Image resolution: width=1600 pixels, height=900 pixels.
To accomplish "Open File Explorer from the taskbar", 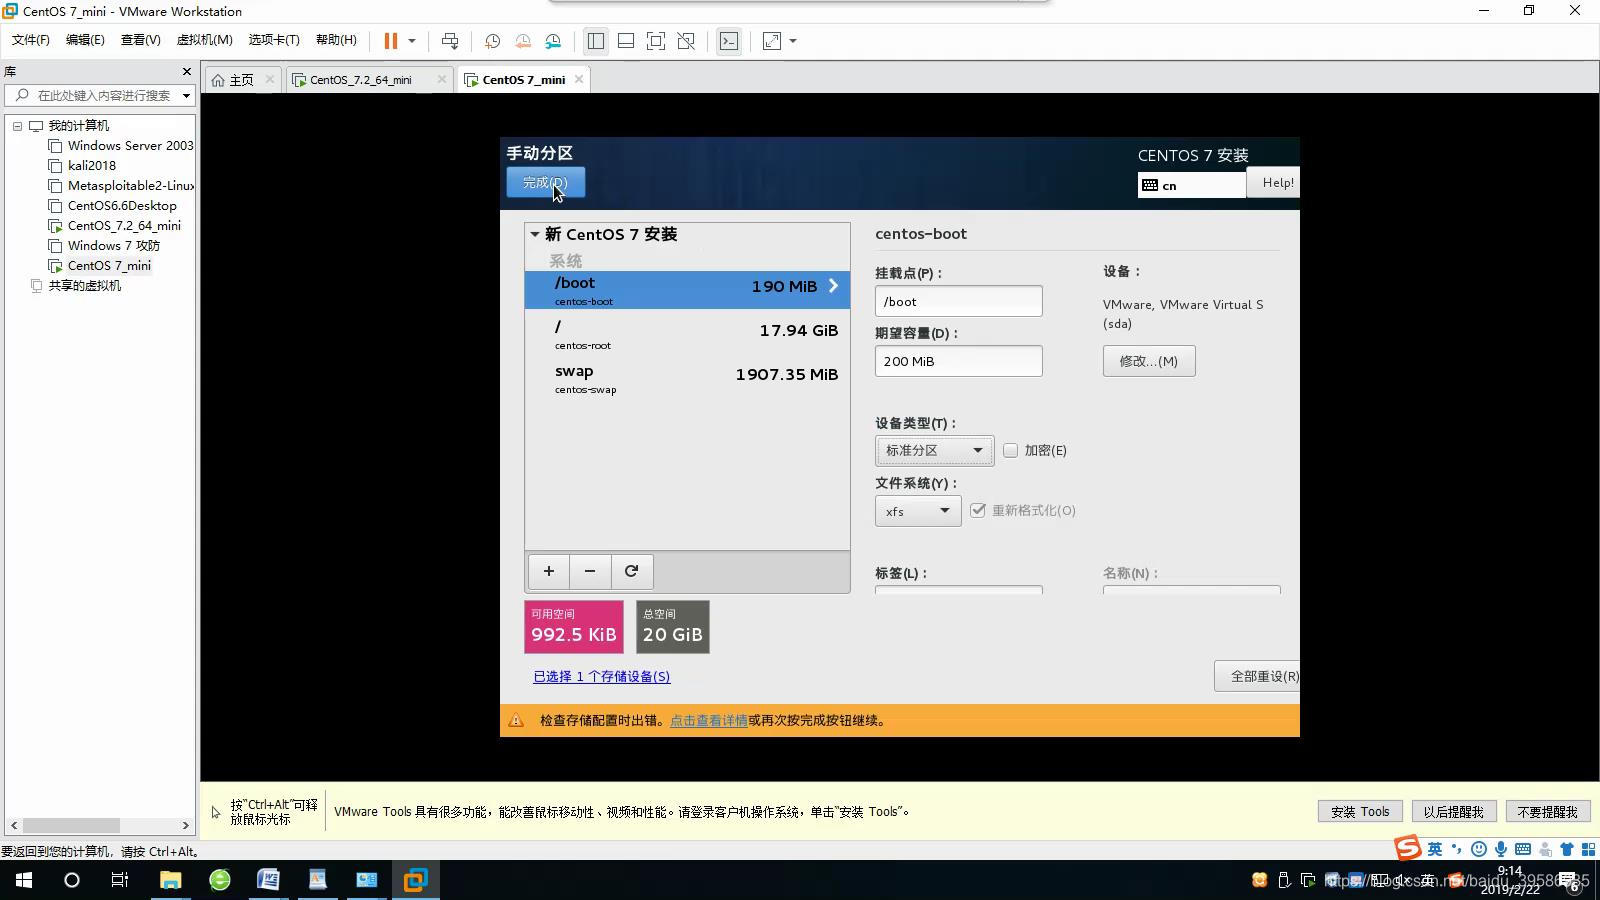I will [x=170, y=880].
